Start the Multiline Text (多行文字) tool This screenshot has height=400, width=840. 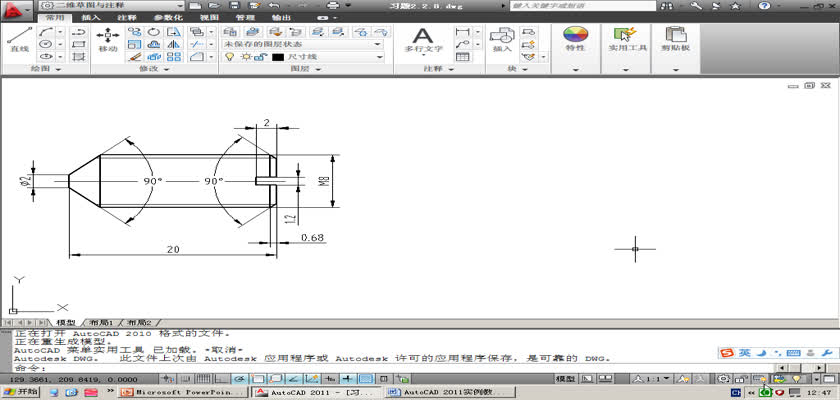423,40
